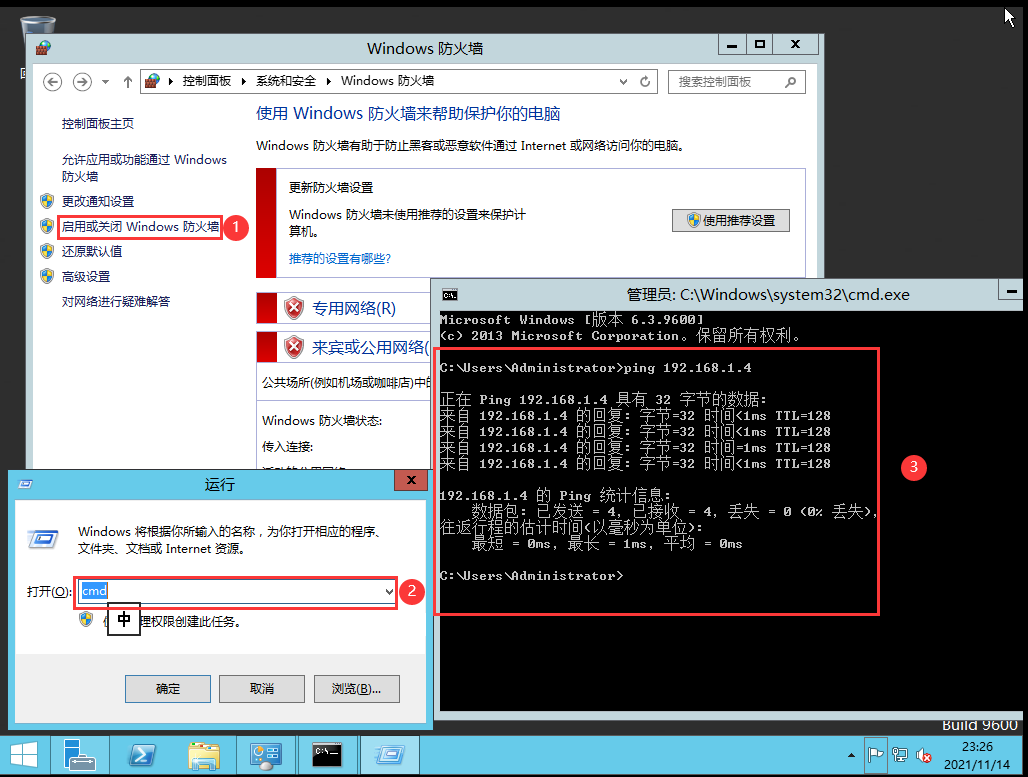Viewport: 1028px width, 777px height.
Task: Open 启用或关闭 Windows 防火墙 link
Action: pos(140,227)
